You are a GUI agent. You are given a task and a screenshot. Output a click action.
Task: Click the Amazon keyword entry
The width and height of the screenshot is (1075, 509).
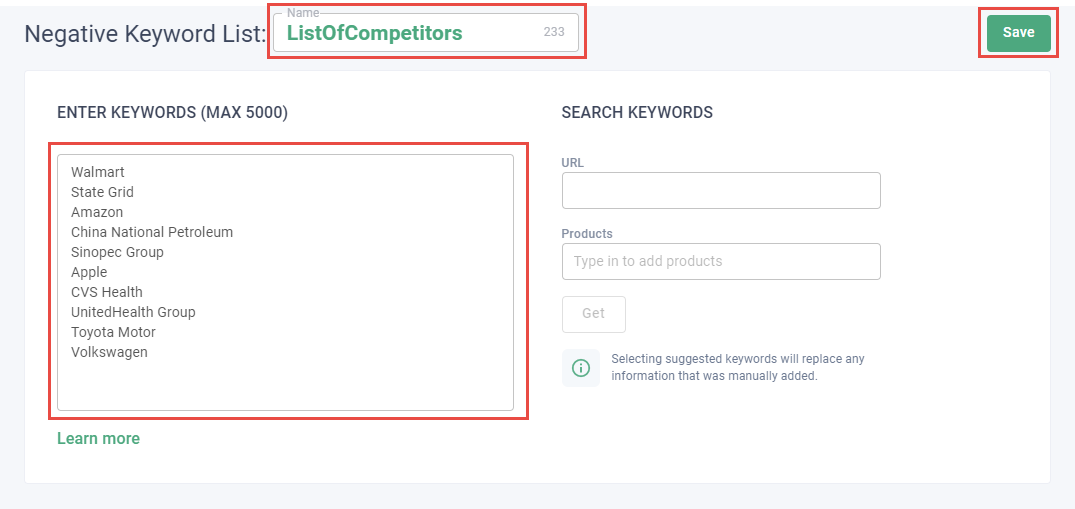97,212
